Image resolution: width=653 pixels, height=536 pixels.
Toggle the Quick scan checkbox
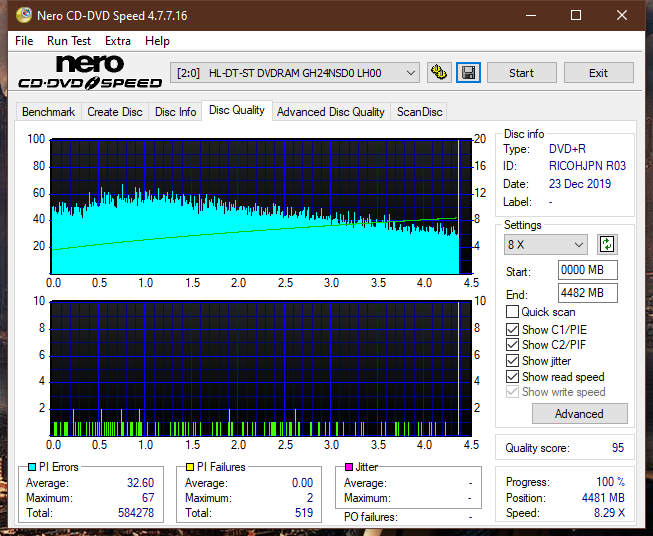click(512, 312)
